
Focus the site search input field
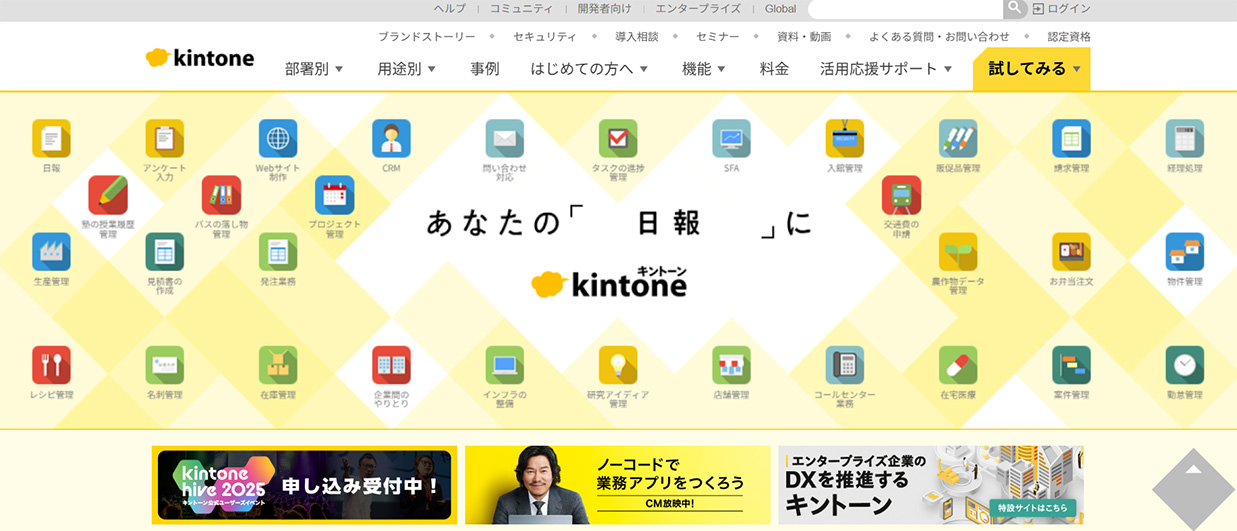click(905, 8)
